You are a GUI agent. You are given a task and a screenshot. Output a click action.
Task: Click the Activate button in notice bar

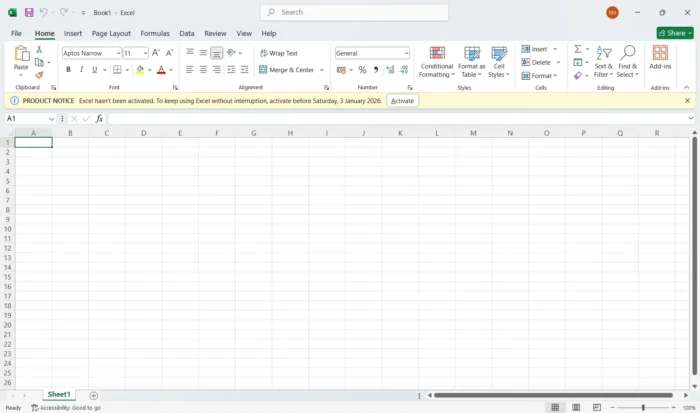pyautogui.click(x=402, y=101)
